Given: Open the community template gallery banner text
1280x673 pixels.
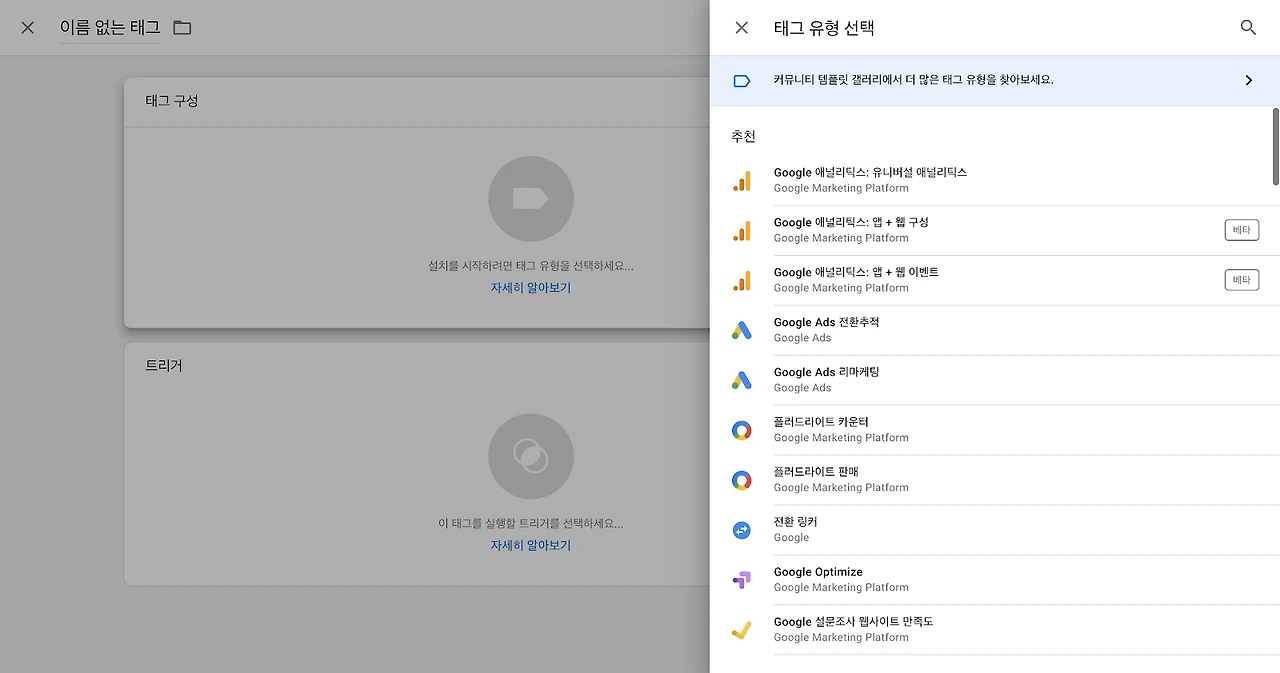Looking at the screenshot, I should (x=913, y=80).
